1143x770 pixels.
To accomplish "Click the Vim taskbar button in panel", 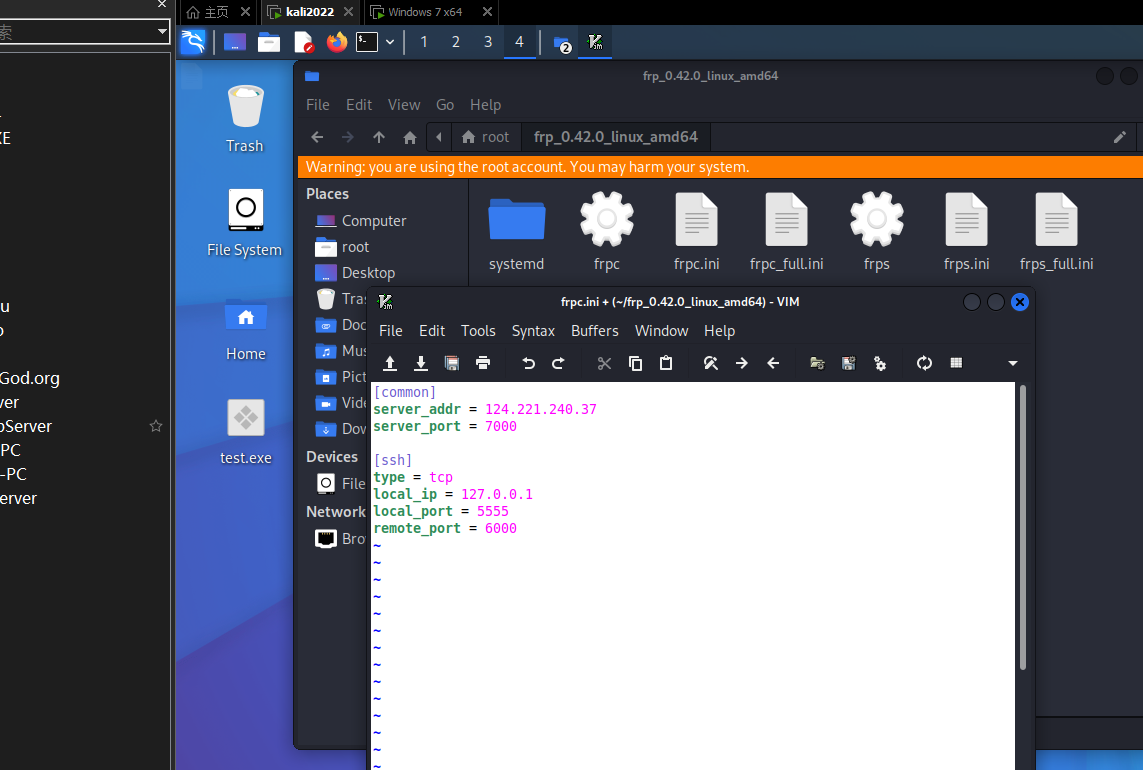I will [x=595, y=42].
